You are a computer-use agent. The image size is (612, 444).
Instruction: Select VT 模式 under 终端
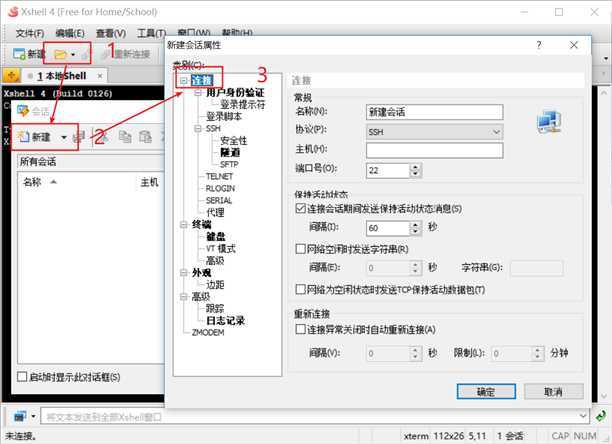tap(221, 249)
